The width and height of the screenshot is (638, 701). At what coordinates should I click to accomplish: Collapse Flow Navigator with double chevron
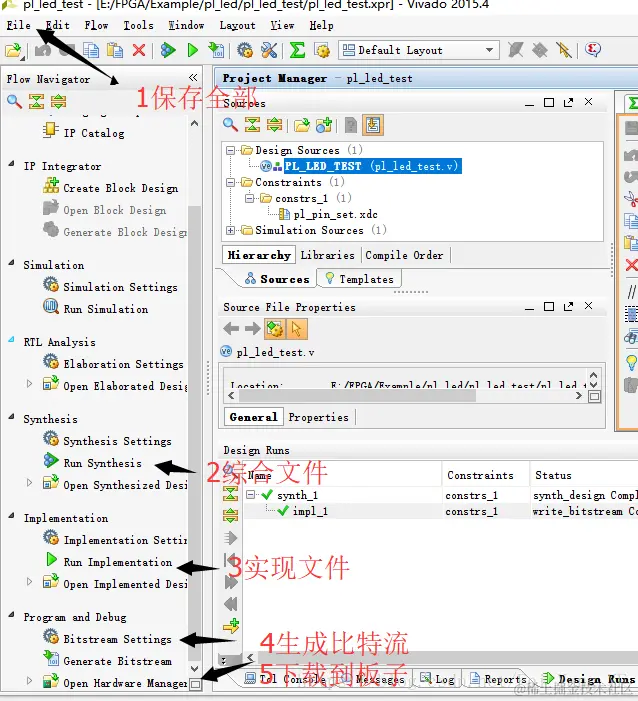193,78
